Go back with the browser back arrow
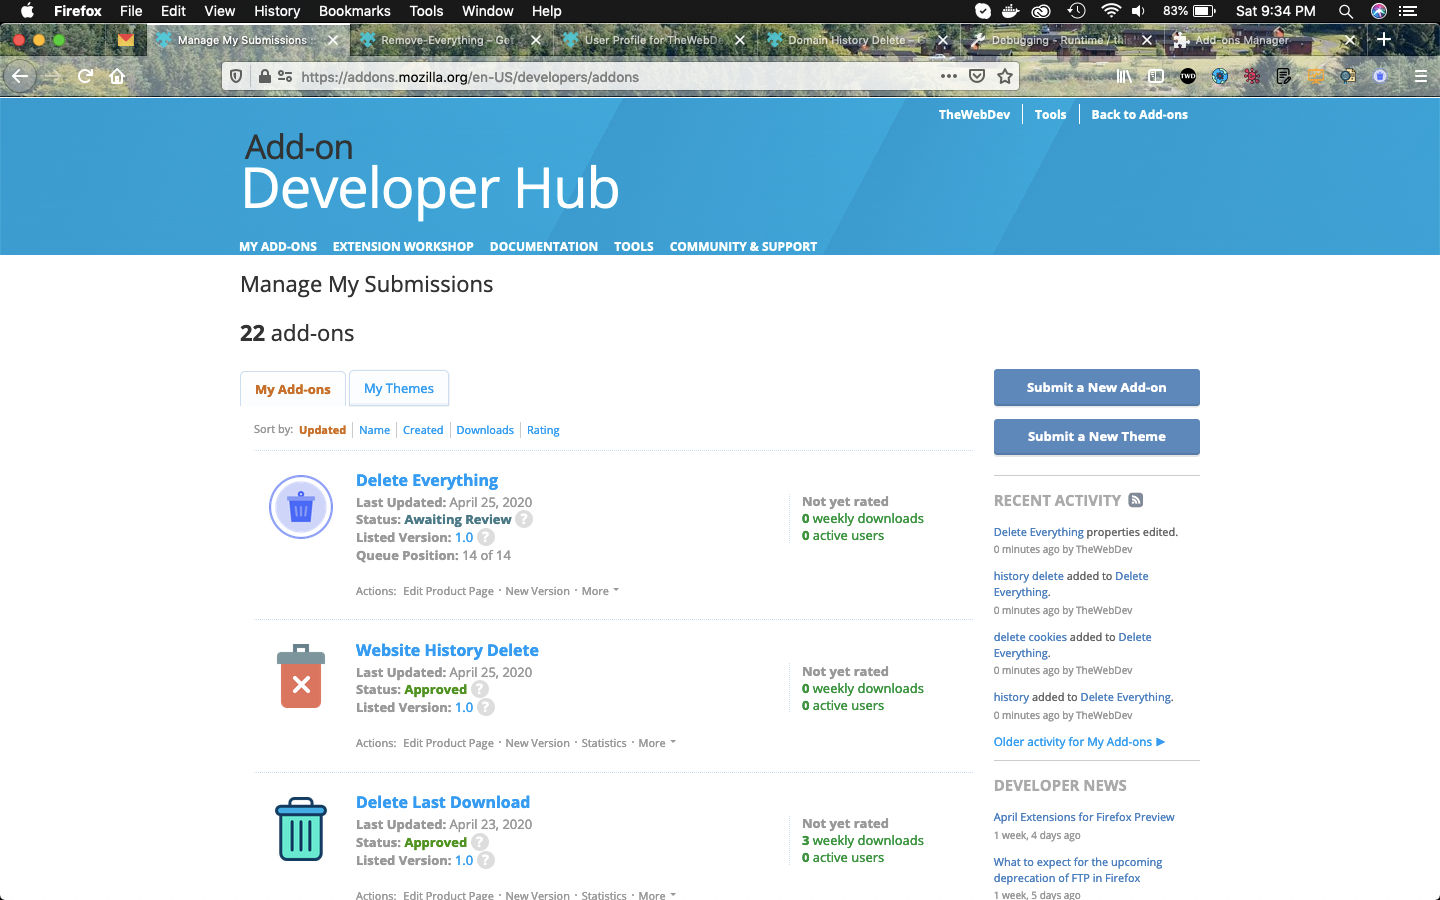The height and width of the screenshot is (900, 1440). [20, 76]
